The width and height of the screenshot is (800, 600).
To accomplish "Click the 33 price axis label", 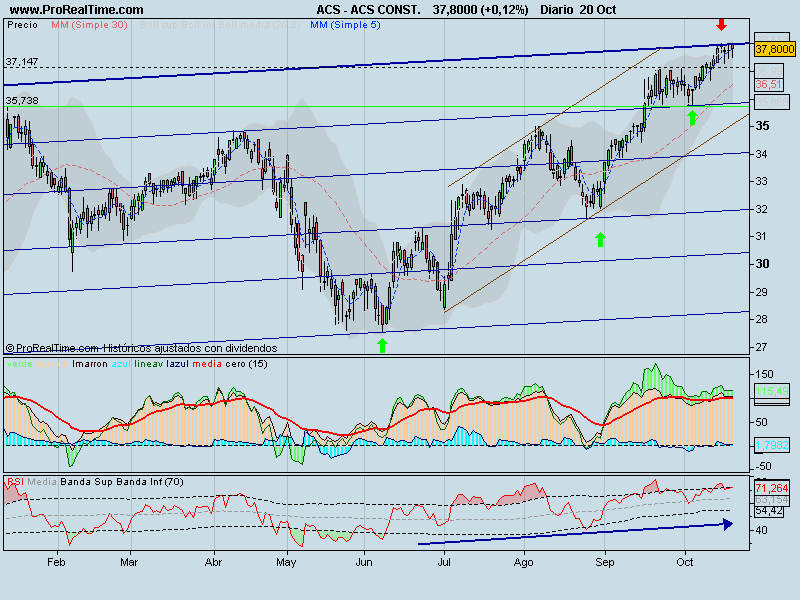I will [761, 181].
